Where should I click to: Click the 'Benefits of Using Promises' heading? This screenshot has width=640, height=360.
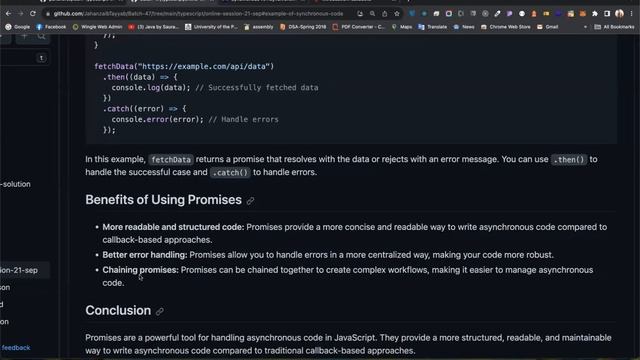coord(163,200)
